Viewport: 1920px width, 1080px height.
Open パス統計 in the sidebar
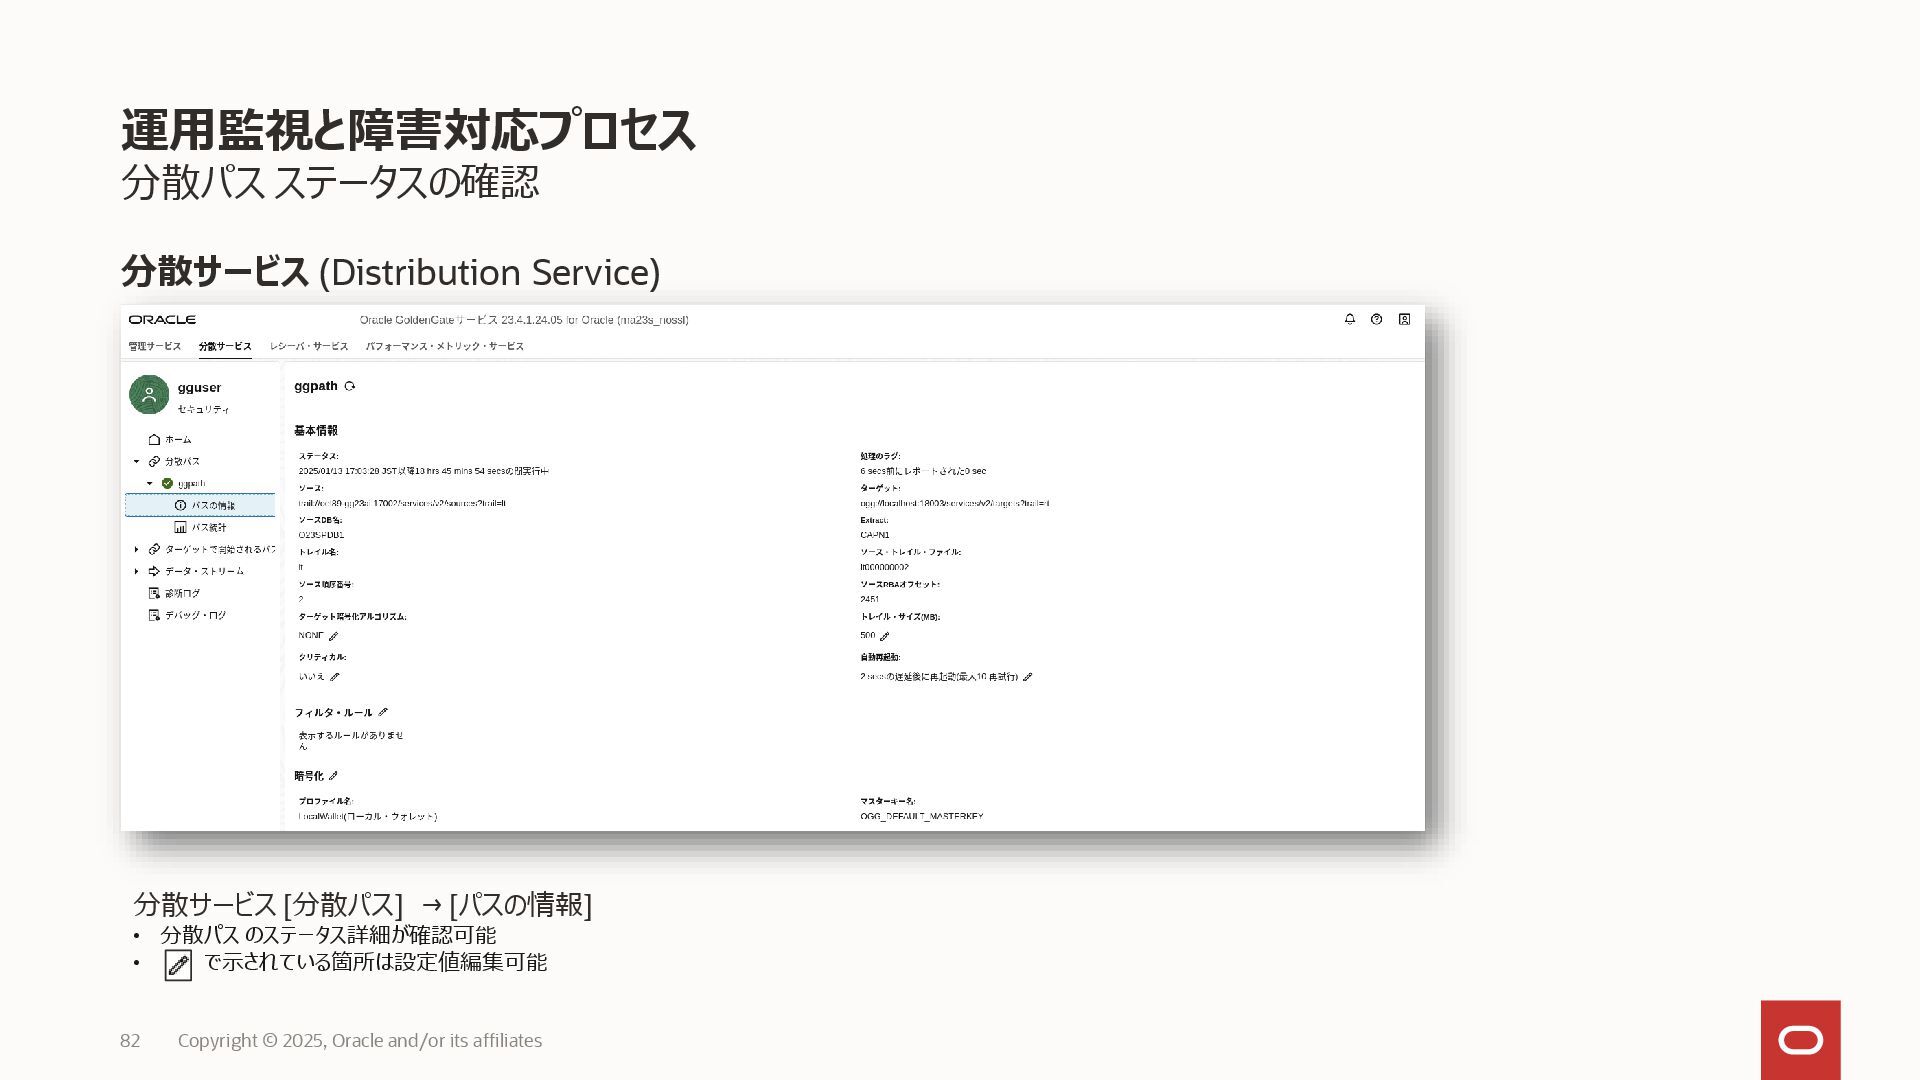pyautogui.click(x=208, y=527)
